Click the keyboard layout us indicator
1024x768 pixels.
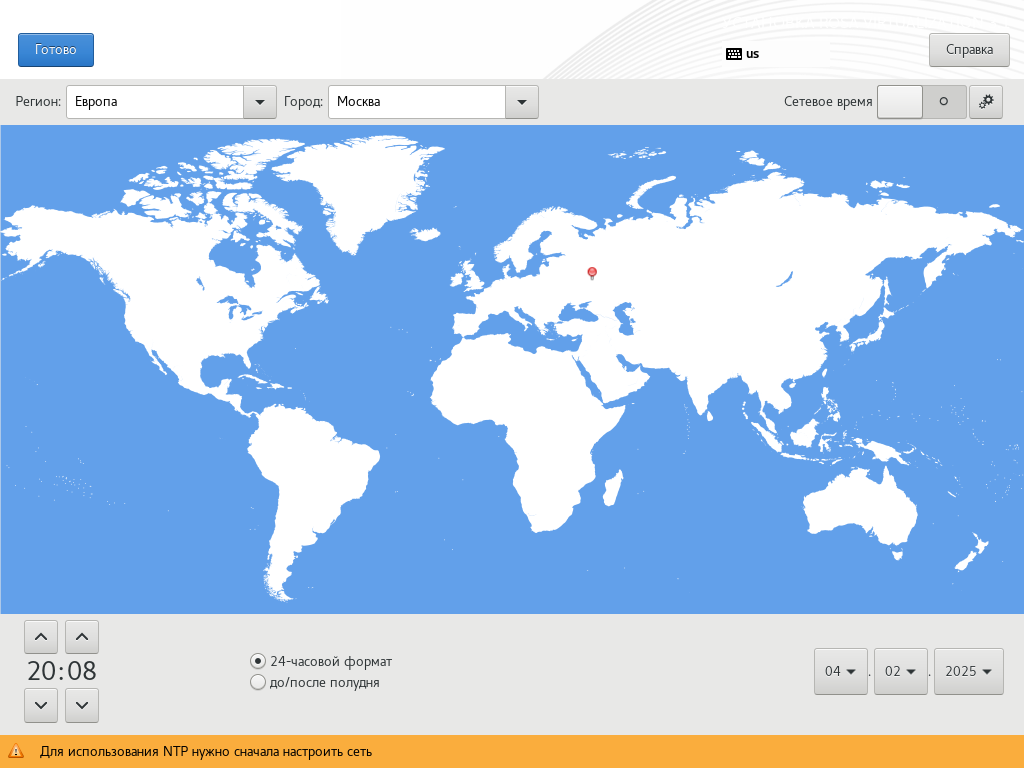click(742, 54)
